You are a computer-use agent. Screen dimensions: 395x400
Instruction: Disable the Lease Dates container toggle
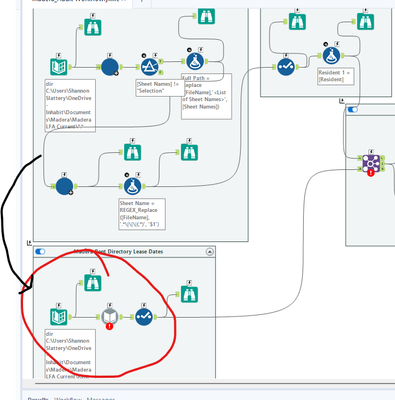click(40, 252)
